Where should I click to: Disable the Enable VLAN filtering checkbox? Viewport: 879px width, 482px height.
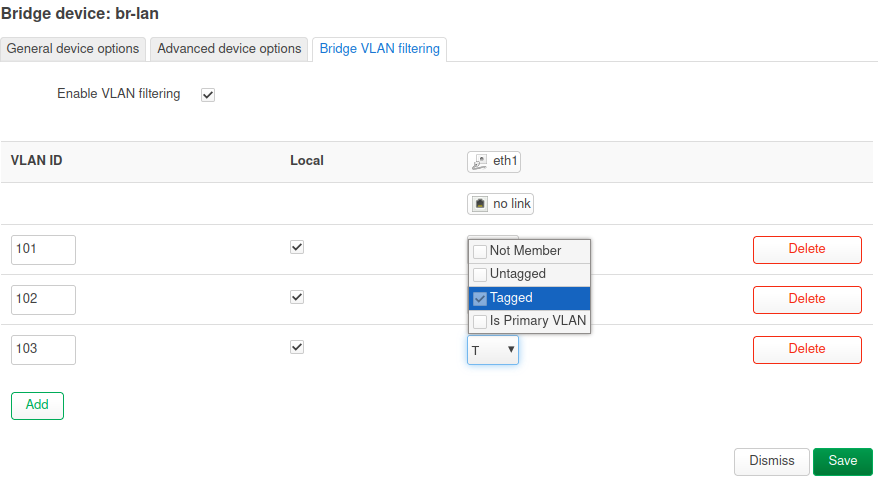(208, 95)
